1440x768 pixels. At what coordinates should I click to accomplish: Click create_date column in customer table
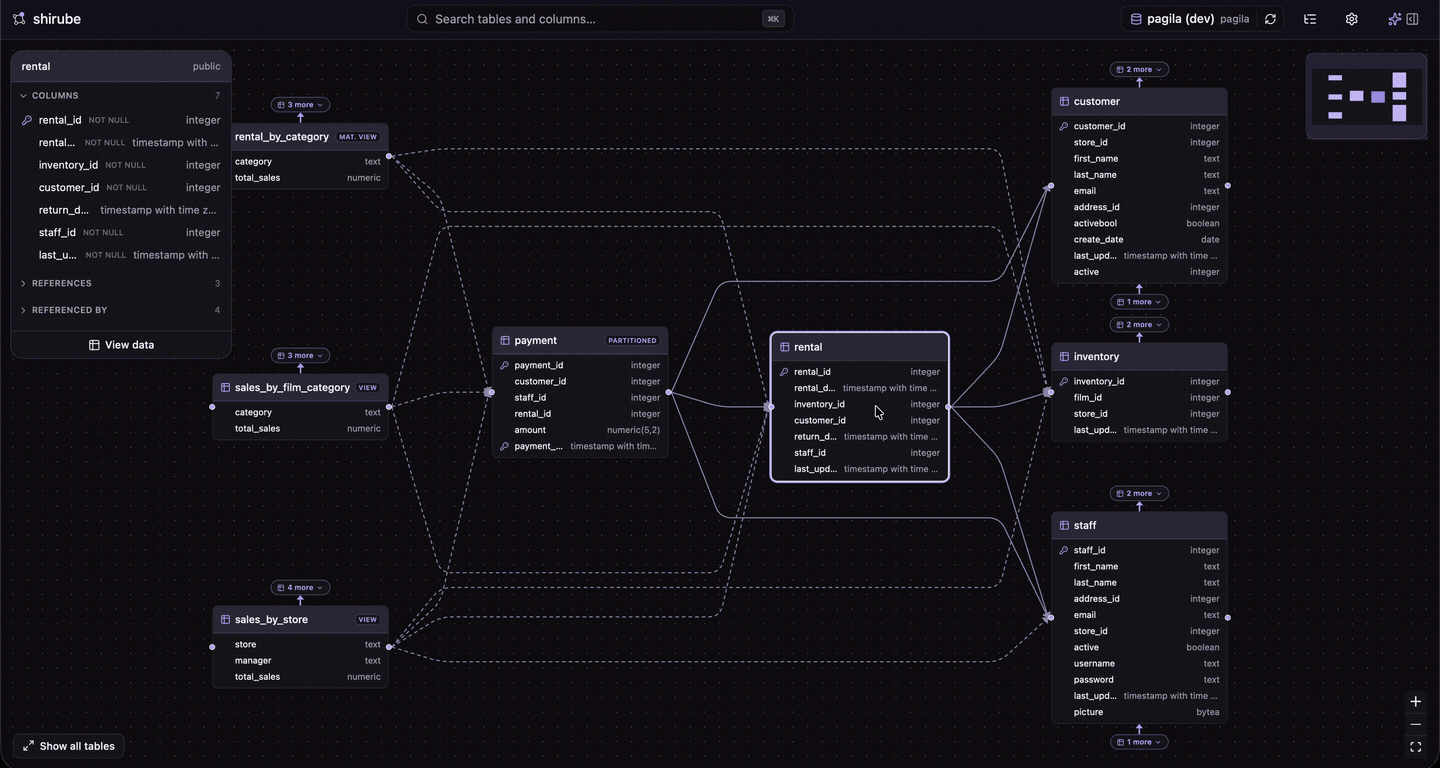click(1139, 239)
